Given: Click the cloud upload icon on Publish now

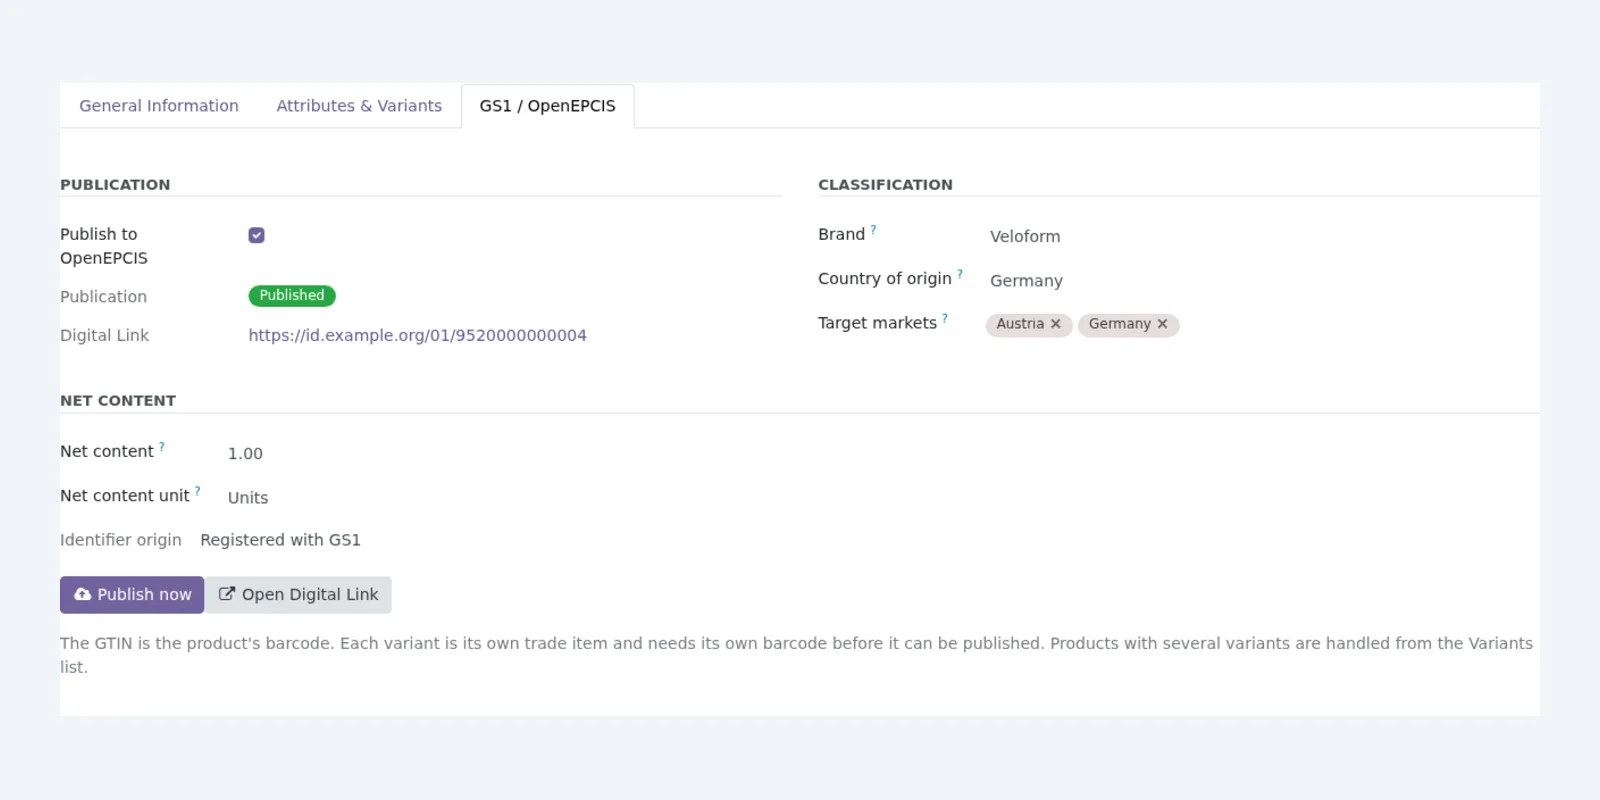Looking at the screenshot, I should tap(83, 595).
